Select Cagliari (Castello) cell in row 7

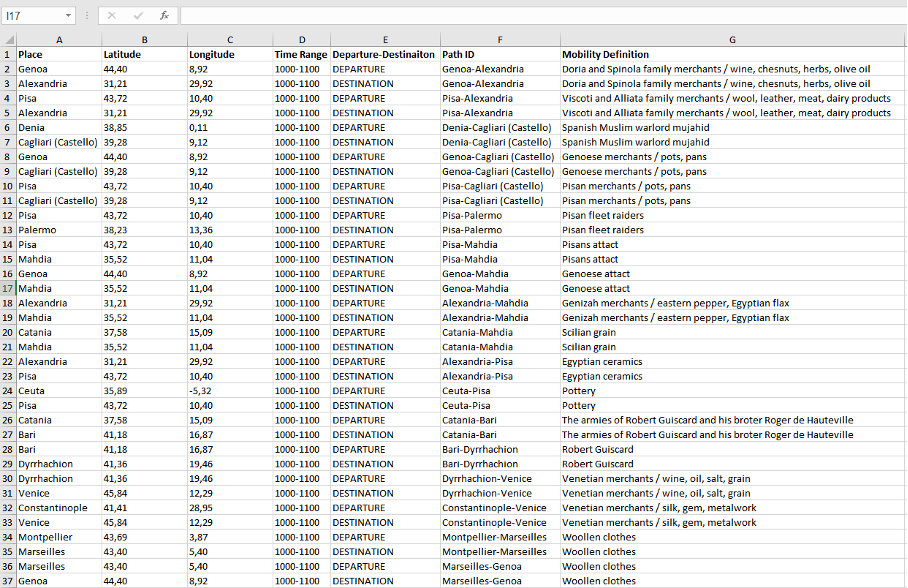click(x=59, y=143)
